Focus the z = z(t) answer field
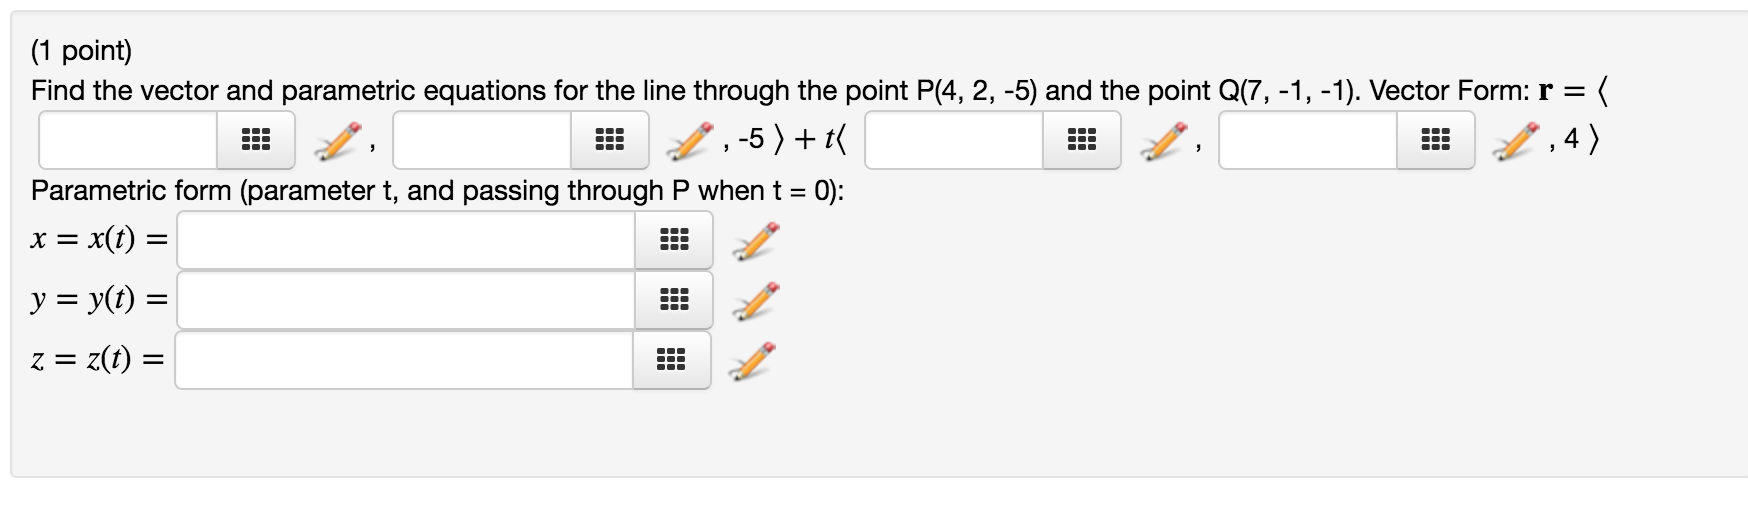1748x508 pixels. click(404, 360)
